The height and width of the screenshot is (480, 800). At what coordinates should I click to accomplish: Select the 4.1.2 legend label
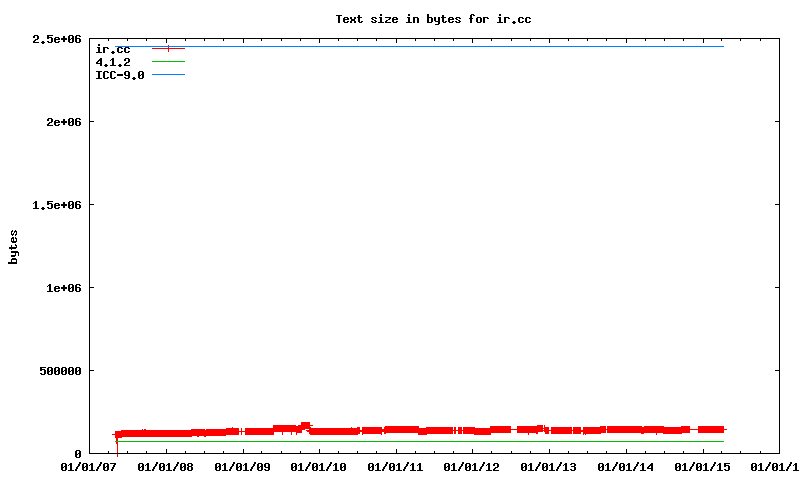tap(115, 62)
